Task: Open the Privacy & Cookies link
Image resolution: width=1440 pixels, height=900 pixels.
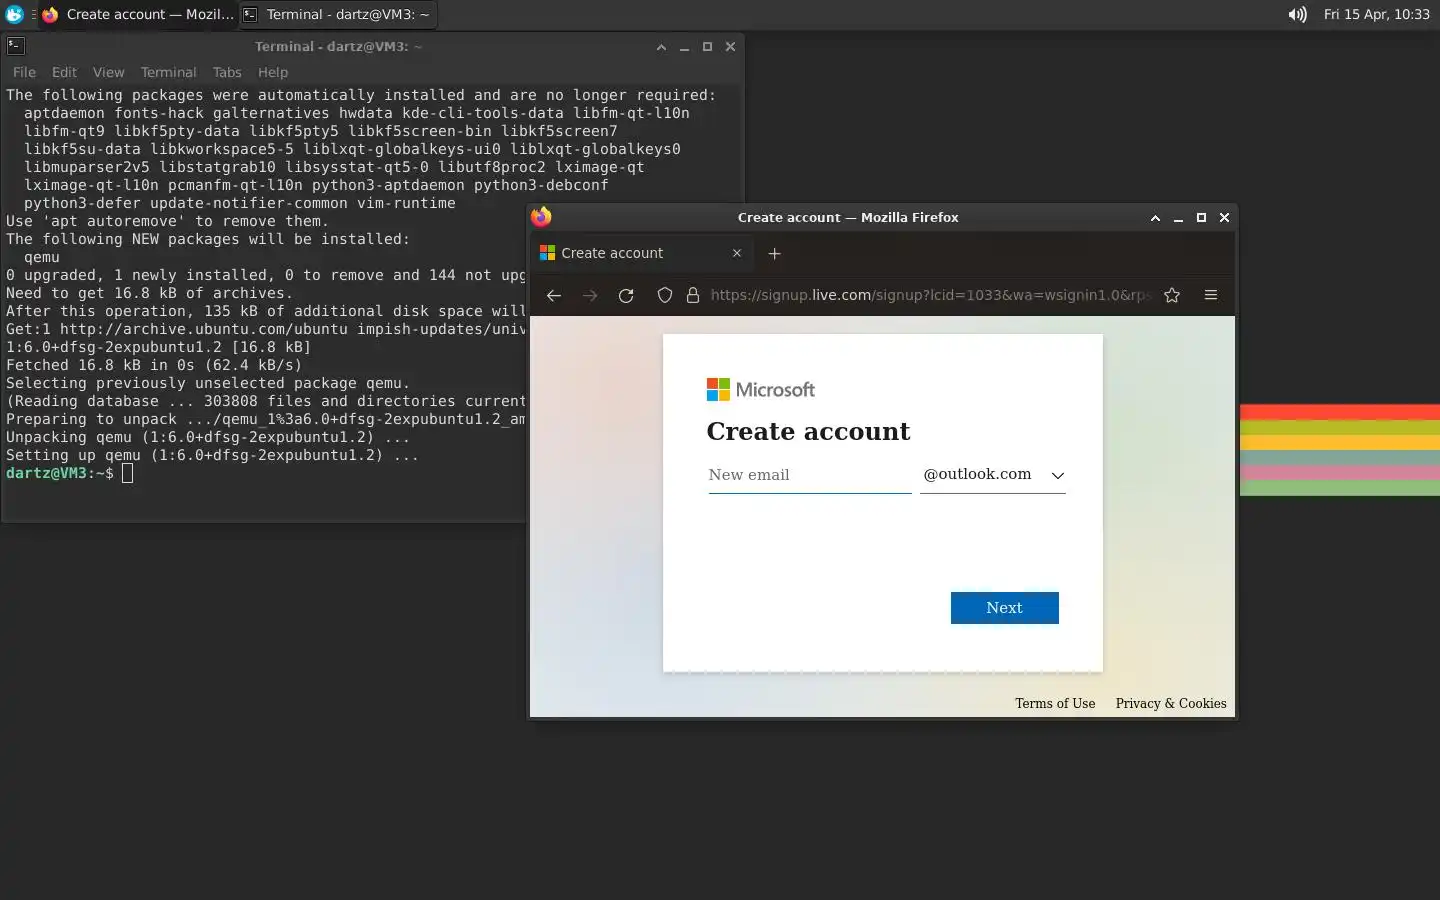Action: pyautogui.click(x=1171, y=703)
